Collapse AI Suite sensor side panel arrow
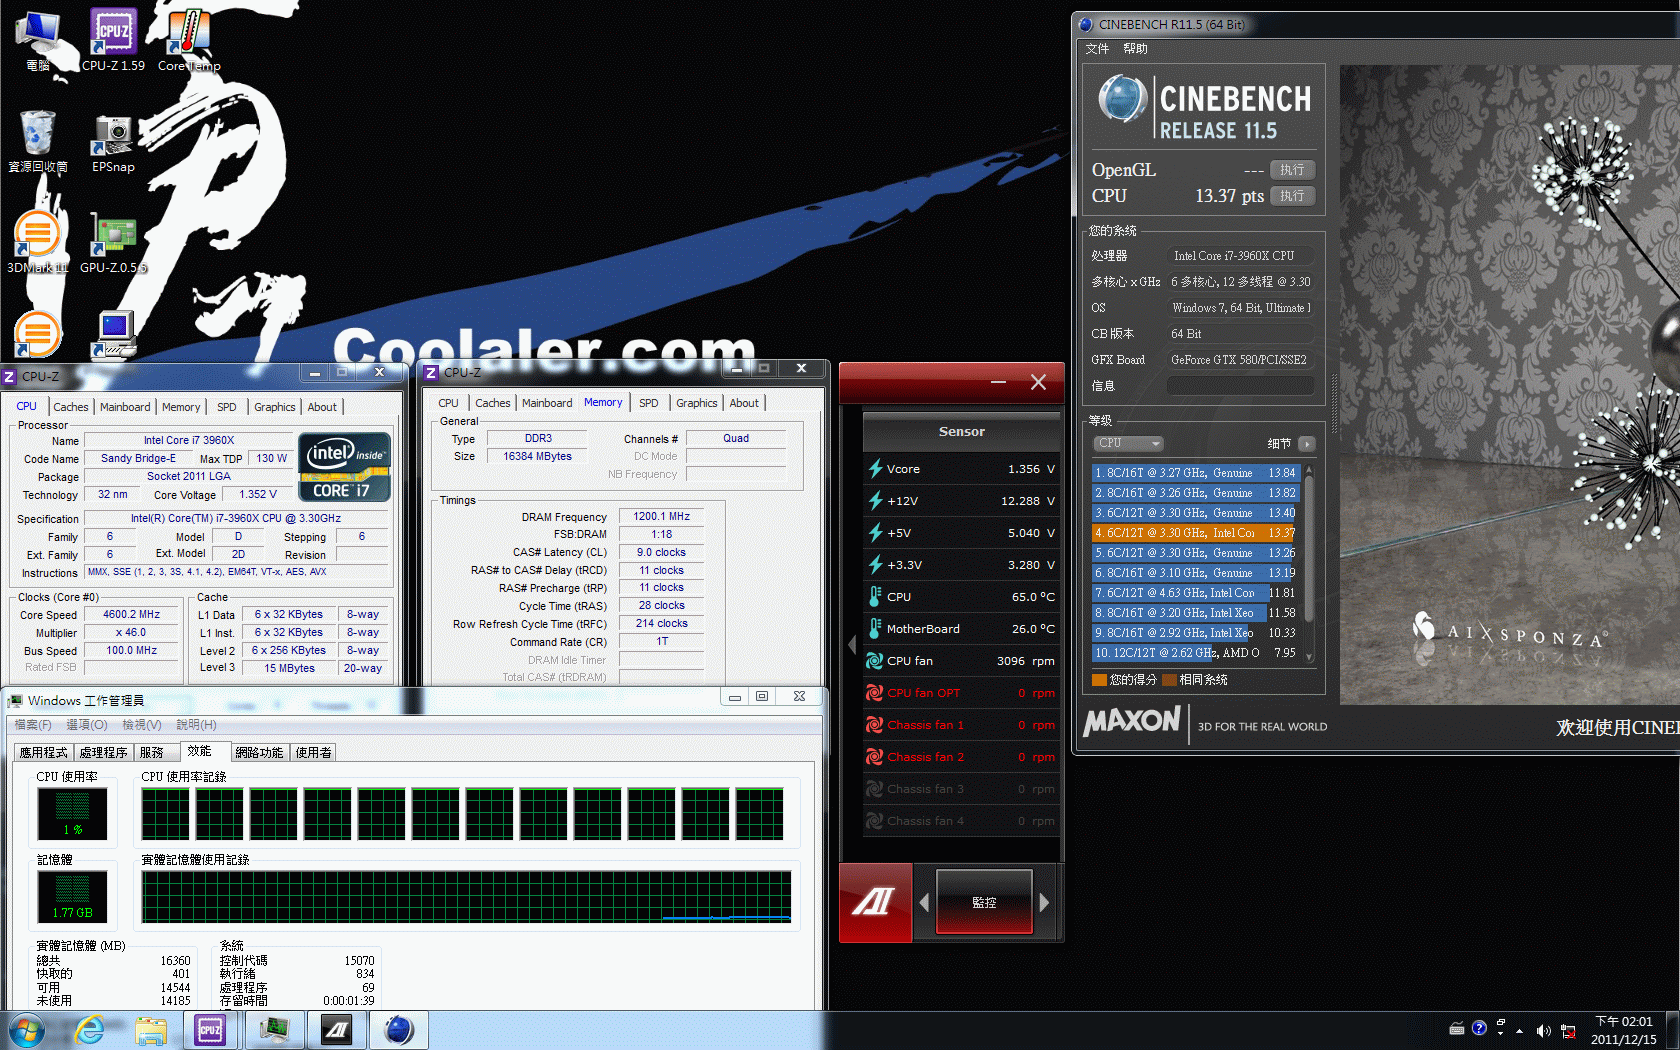The height and width of the screenshot is (1050, 1680). 852,644
